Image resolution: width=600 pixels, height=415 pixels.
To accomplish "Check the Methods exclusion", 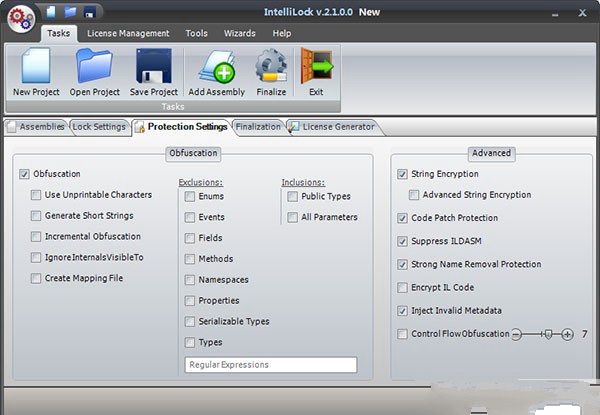I will click(x=190, y=259).
